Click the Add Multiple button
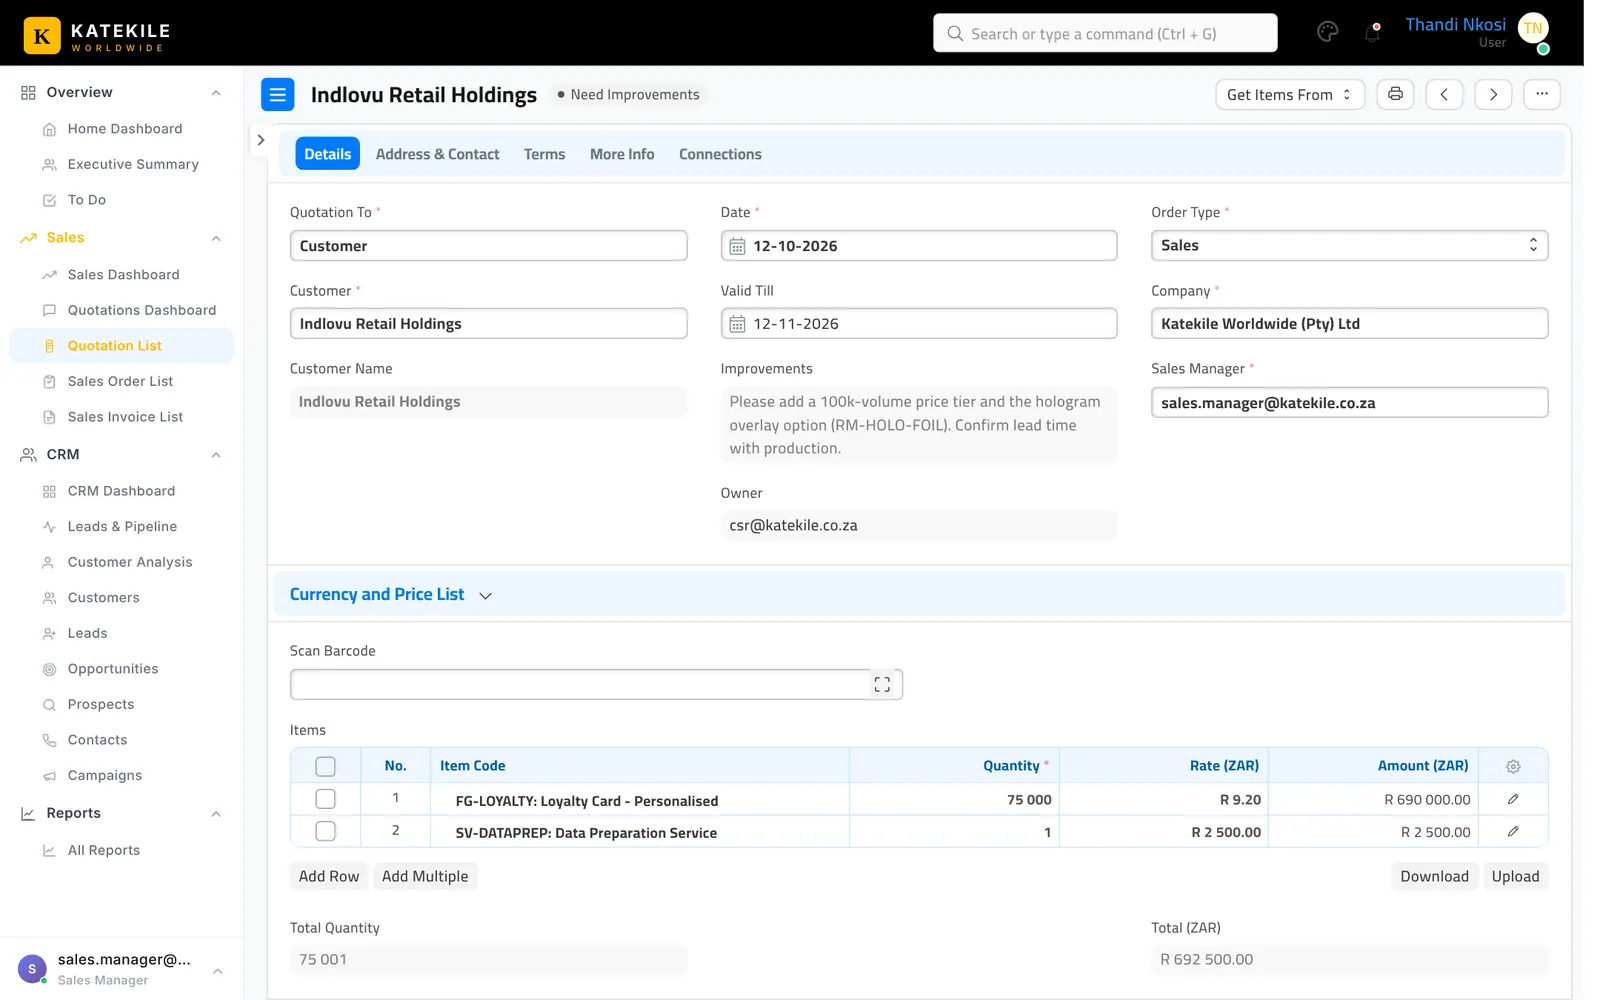Viewport: 1600px width, 1000px height. [425, 876]
